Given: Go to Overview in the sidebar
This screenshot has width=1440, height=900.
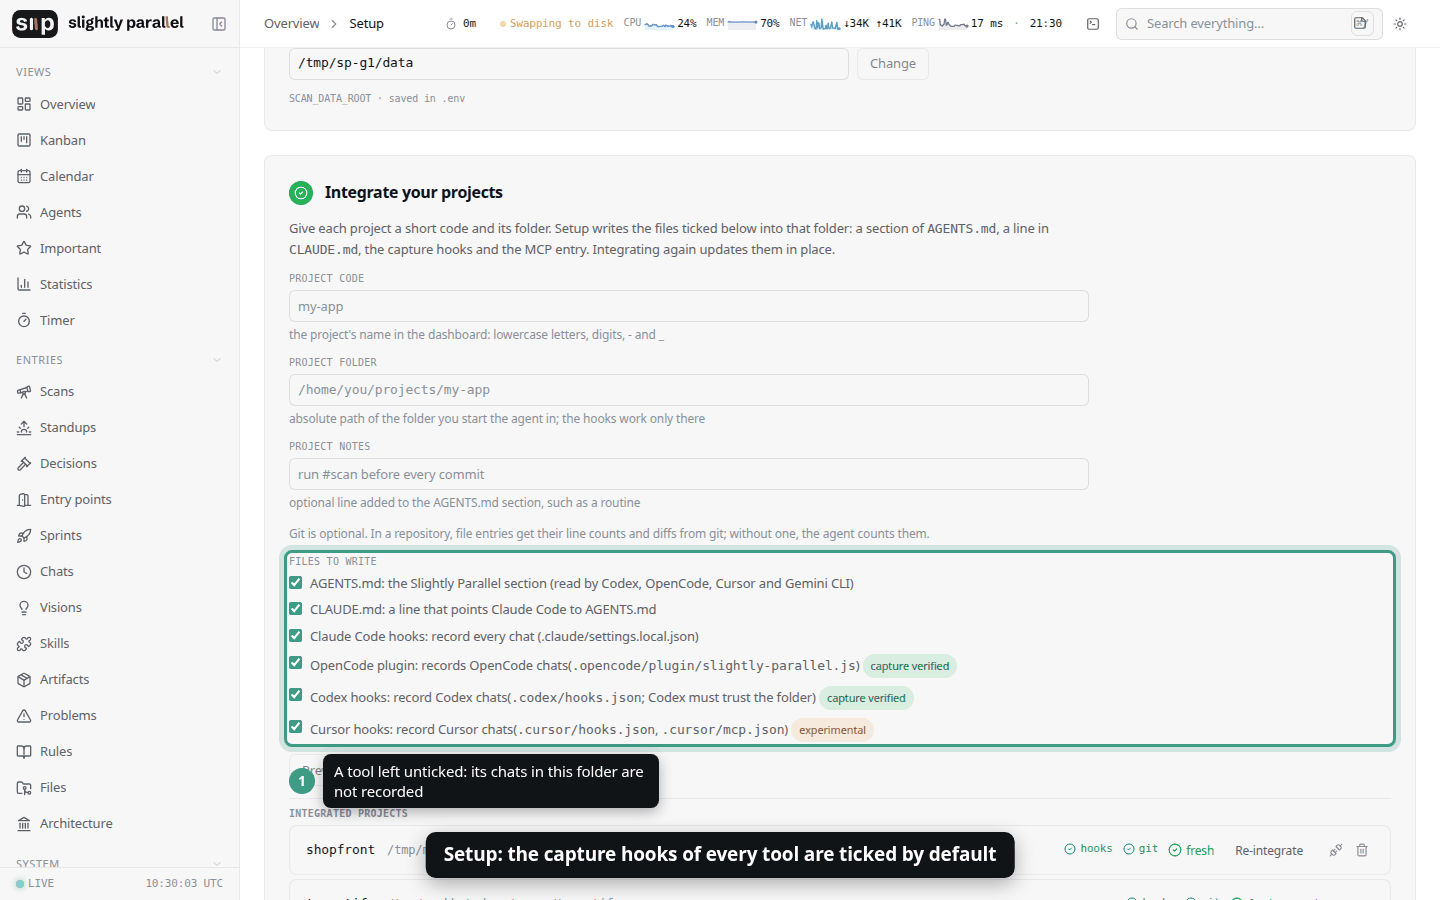Looking at the screenshot, I should [x=120, y=104].
